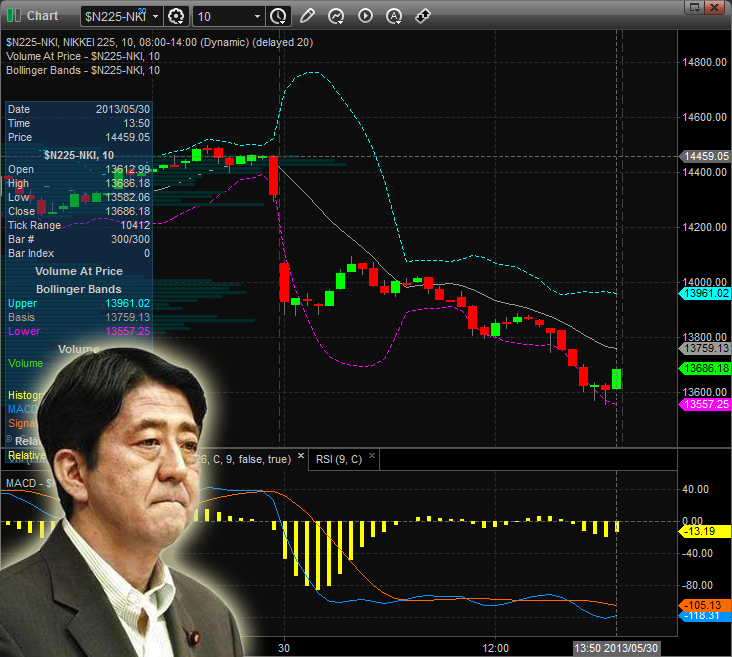Viewport: 732px width, 657px height.
Task: Click the green 13686.18 last price label
Action: tap(705, 368)
